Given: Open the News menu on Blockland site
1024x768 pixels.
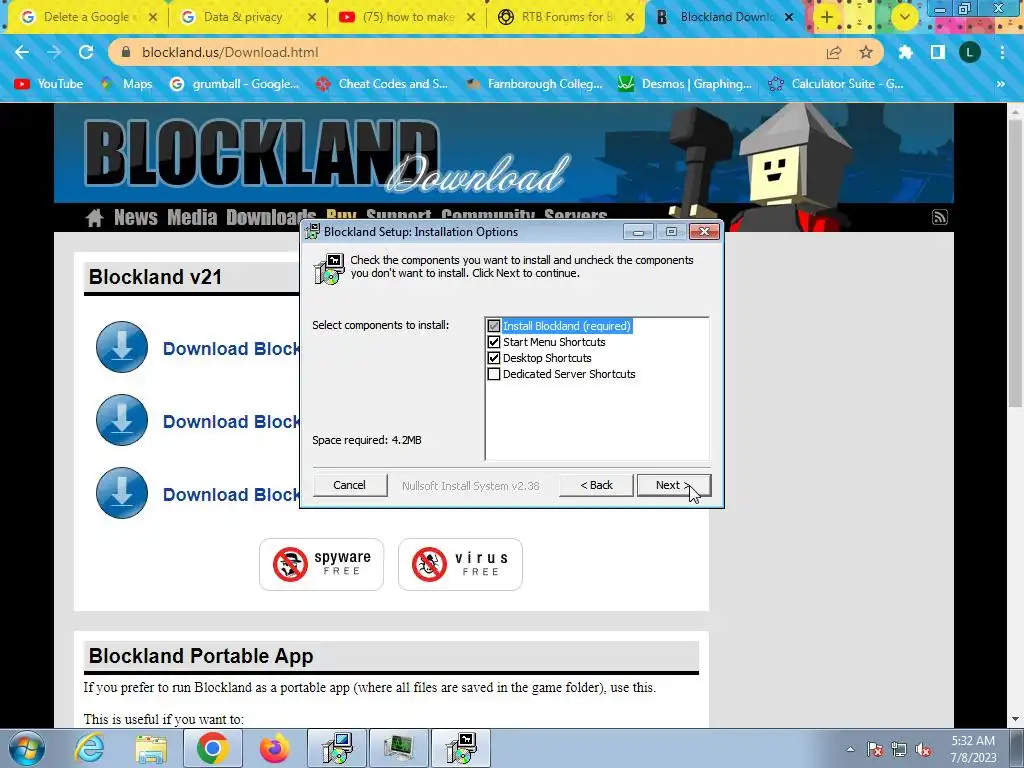Looking at the screenshot, I should (x=136, y=217).
